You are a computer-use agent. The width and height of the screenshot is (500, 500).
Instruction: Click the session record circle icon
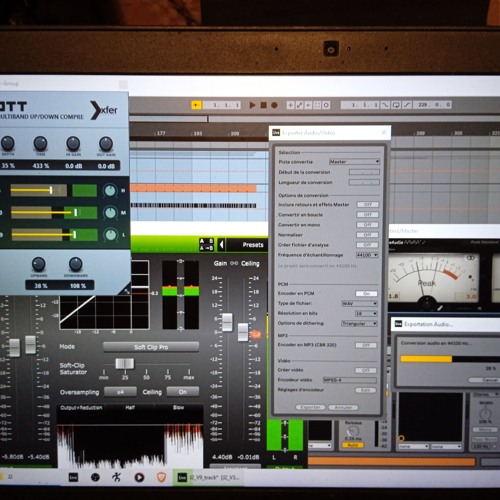coord(326,105)
